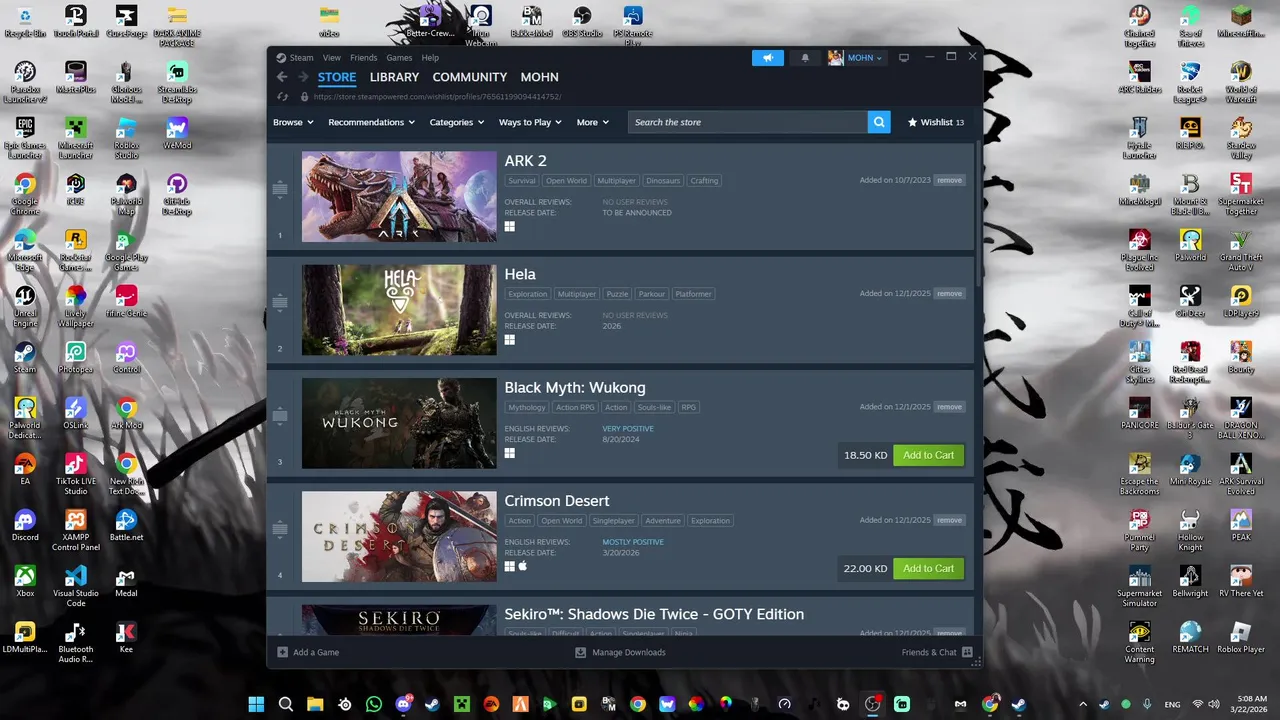
Task: Click the Dinosaurs tag on ARK 2
Action: pyautogui.click(x=663, y=181)
